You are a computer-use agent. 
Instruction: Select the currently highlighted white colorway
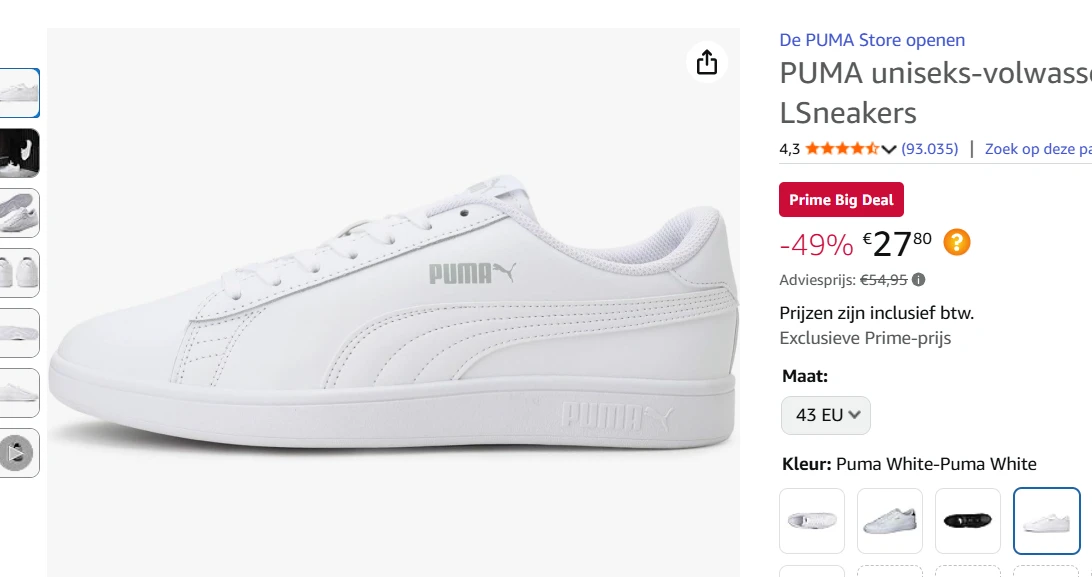1045,520
